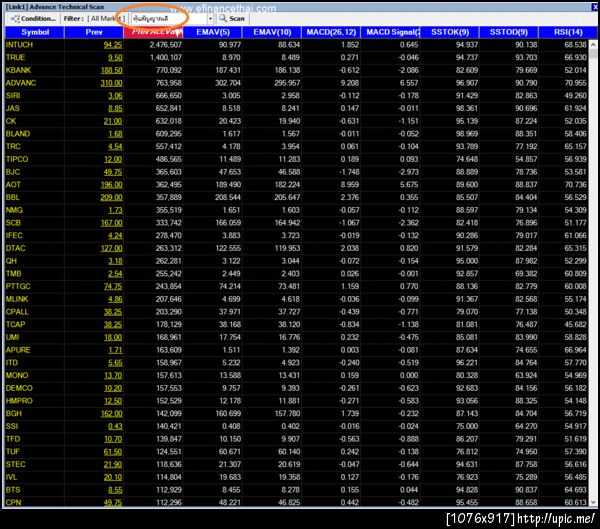
Task: Sort by the SSTOD(9) column header
Action: 509,32
